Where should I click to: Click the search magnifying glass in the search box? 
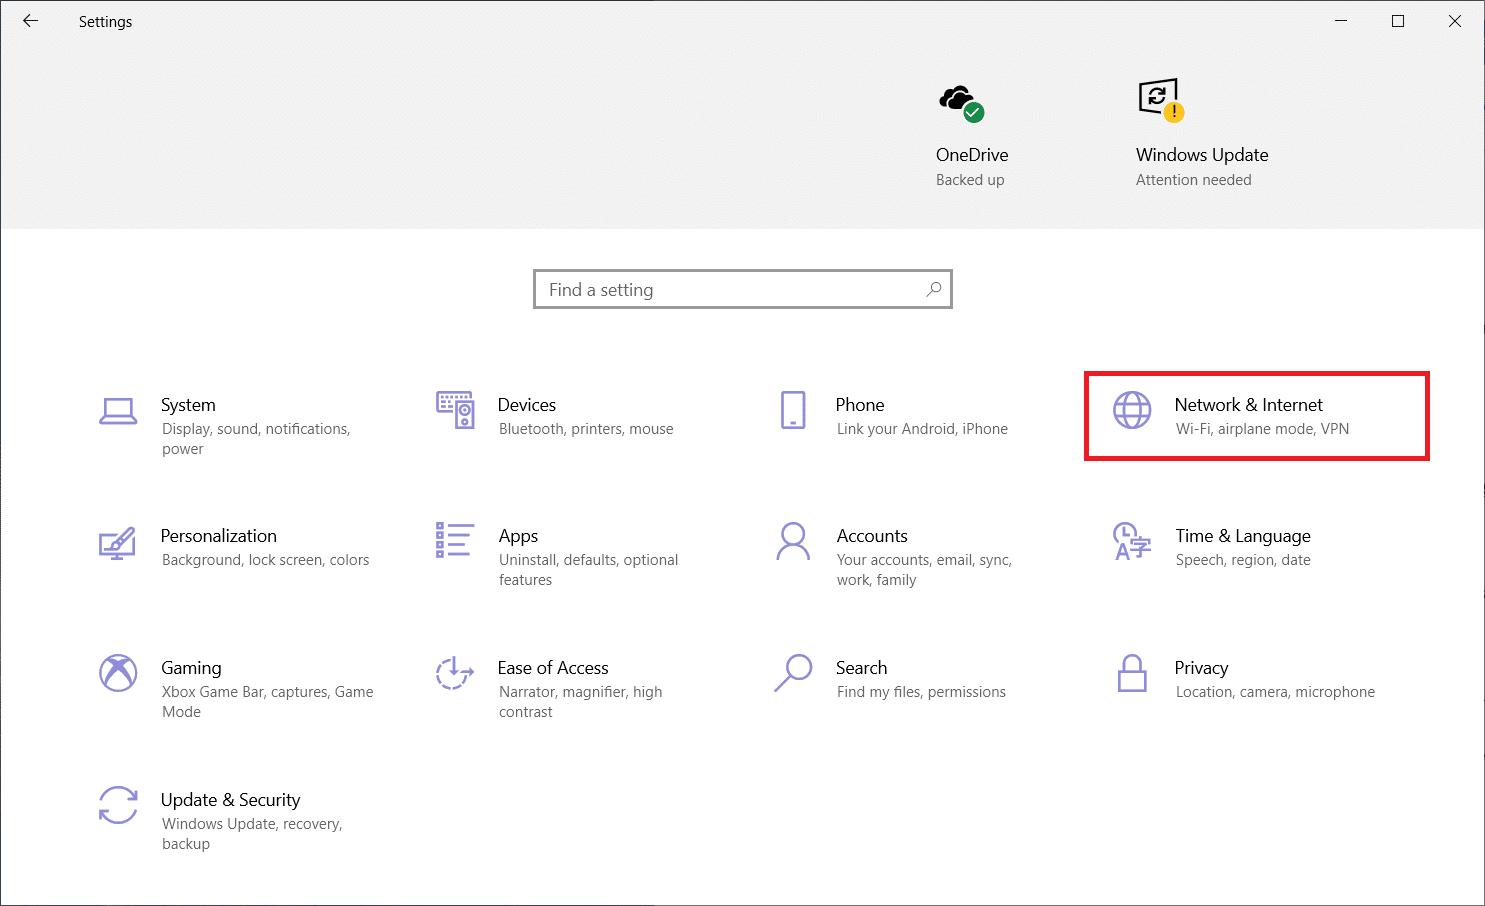tap(933, 289)
